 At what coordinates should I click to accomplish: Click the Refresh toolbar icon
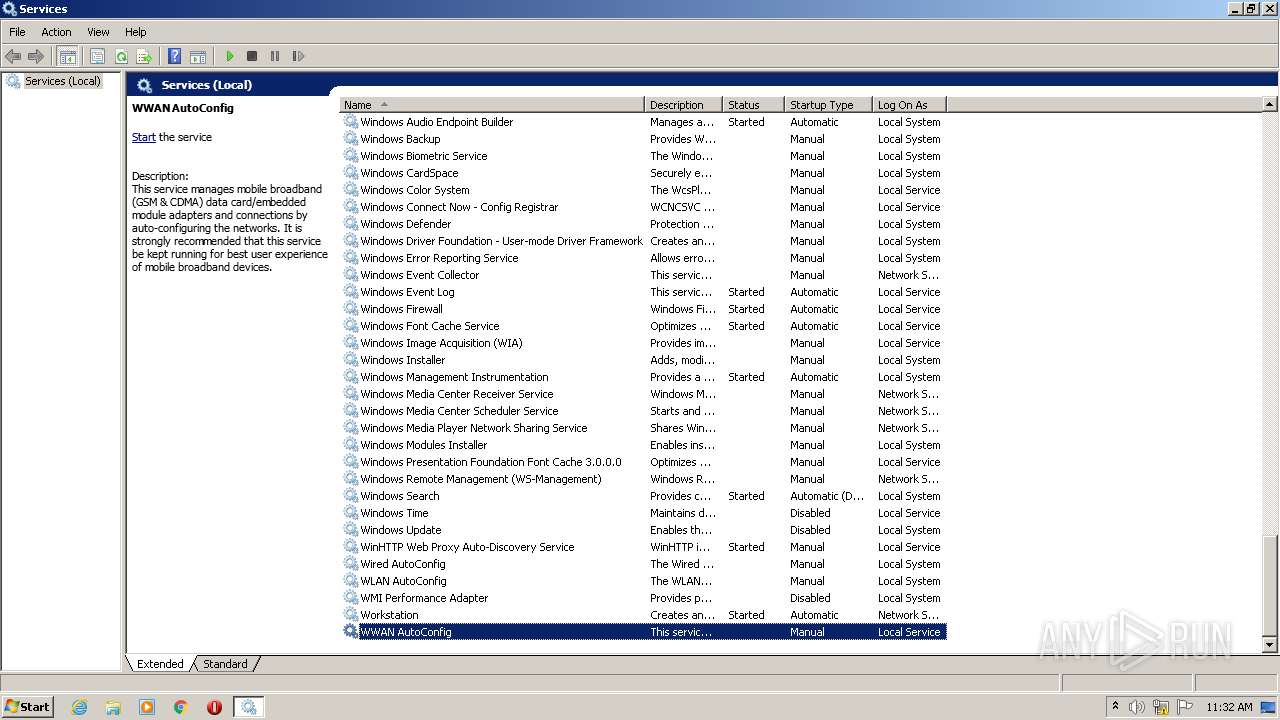121,56
